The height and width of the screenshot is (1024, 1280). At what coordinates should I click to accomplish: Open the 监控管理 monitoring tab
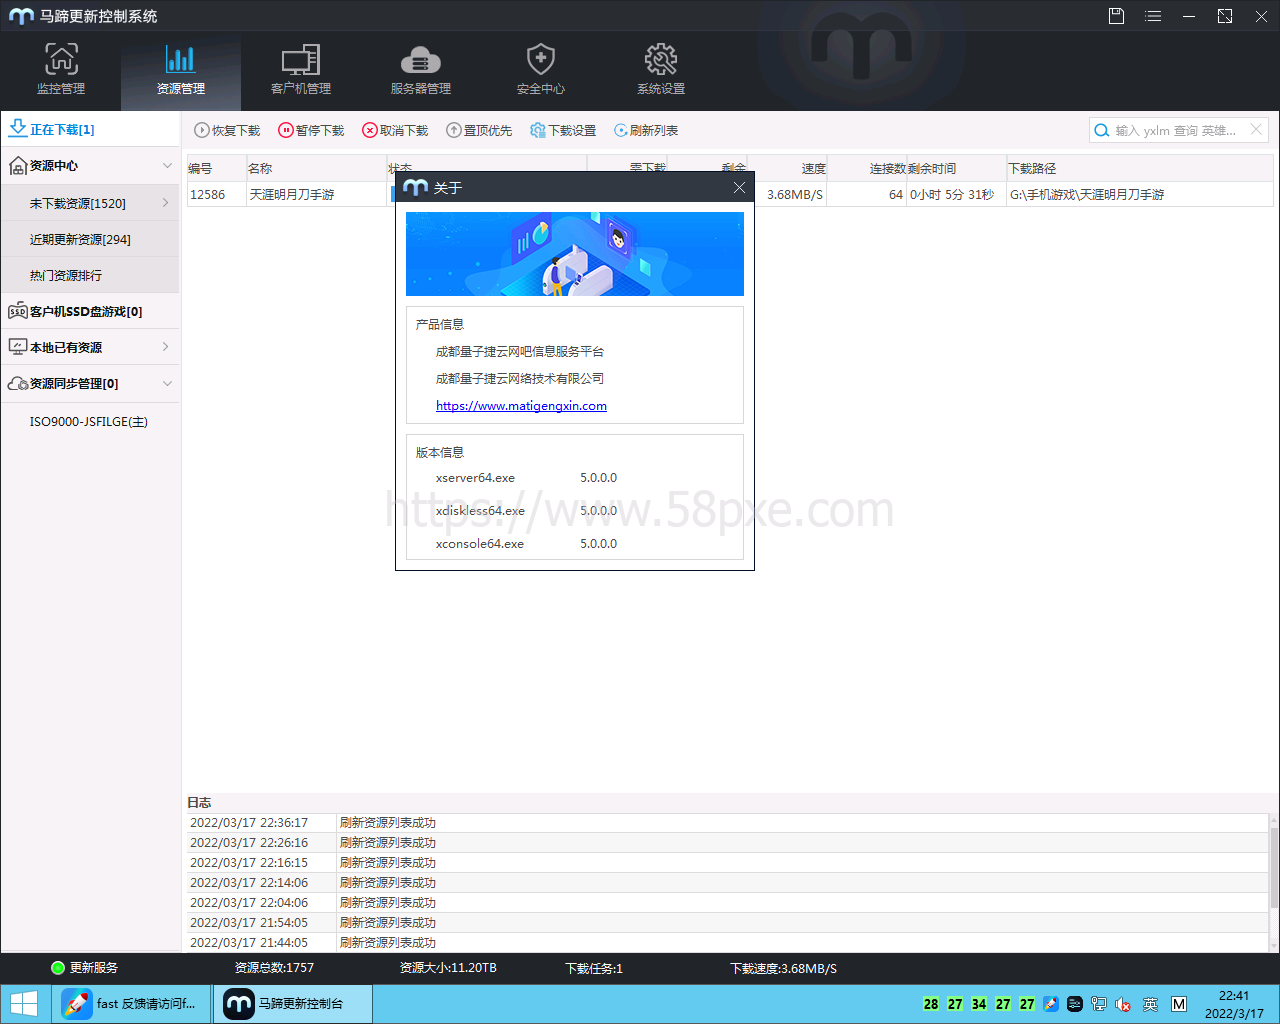click(x=61, y=70)
